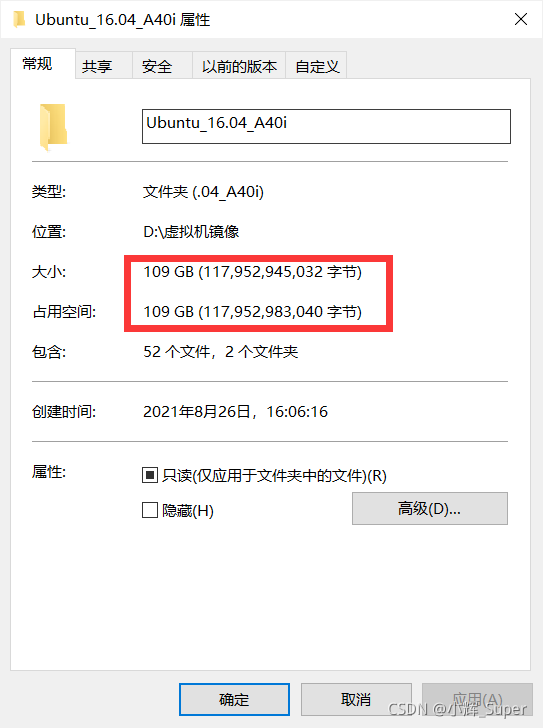Click the 属性: label

tap(49, 472)
